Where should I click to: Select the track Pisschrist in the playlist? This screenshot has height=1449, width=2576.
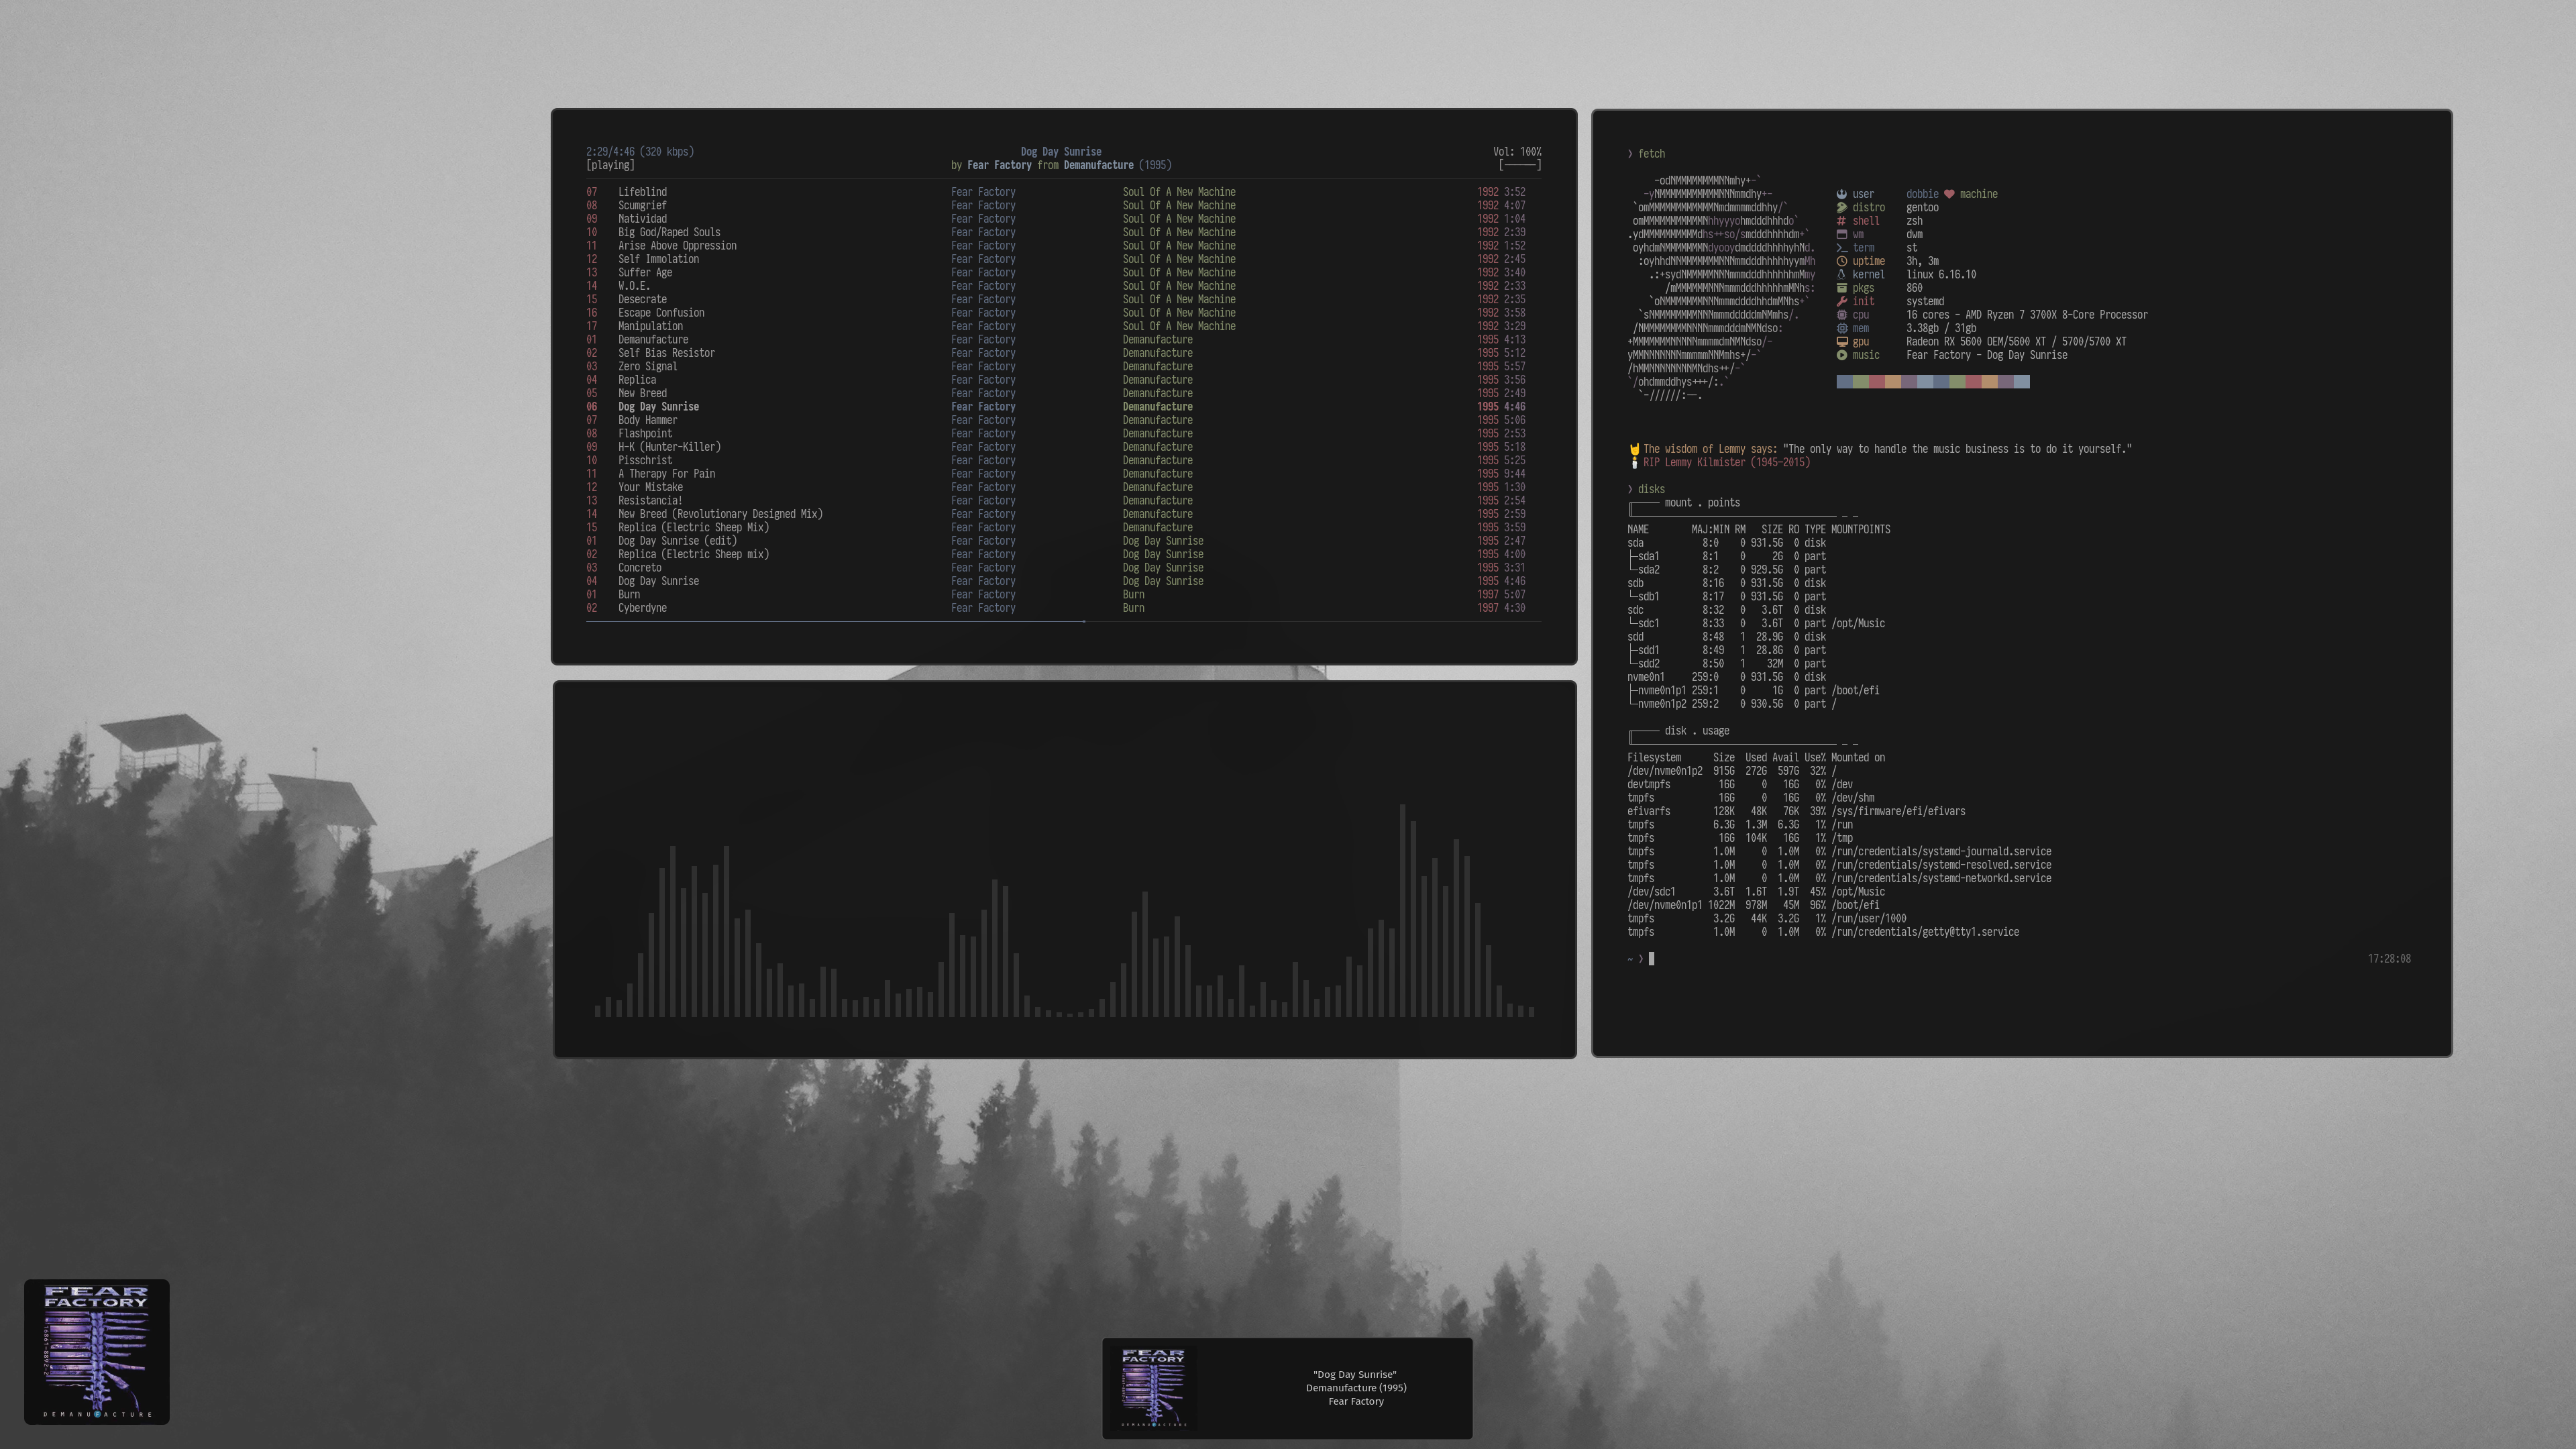tap(645, 461)
